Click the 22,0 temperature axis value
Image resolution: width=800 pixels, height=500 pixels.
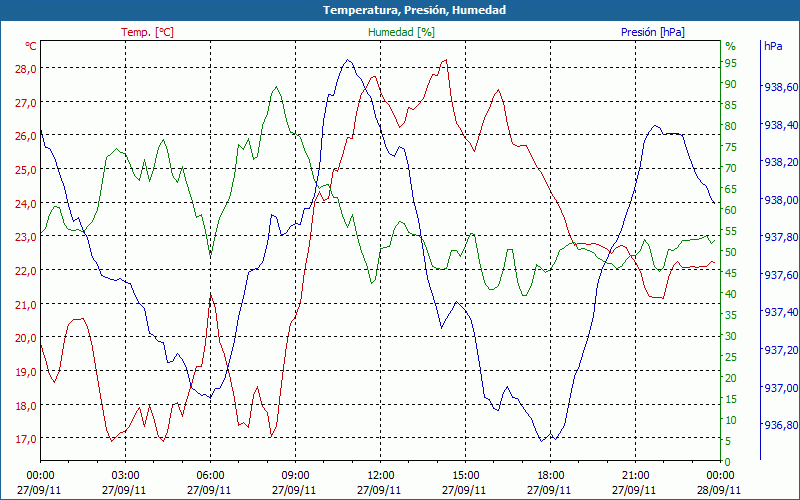(26, 271)
